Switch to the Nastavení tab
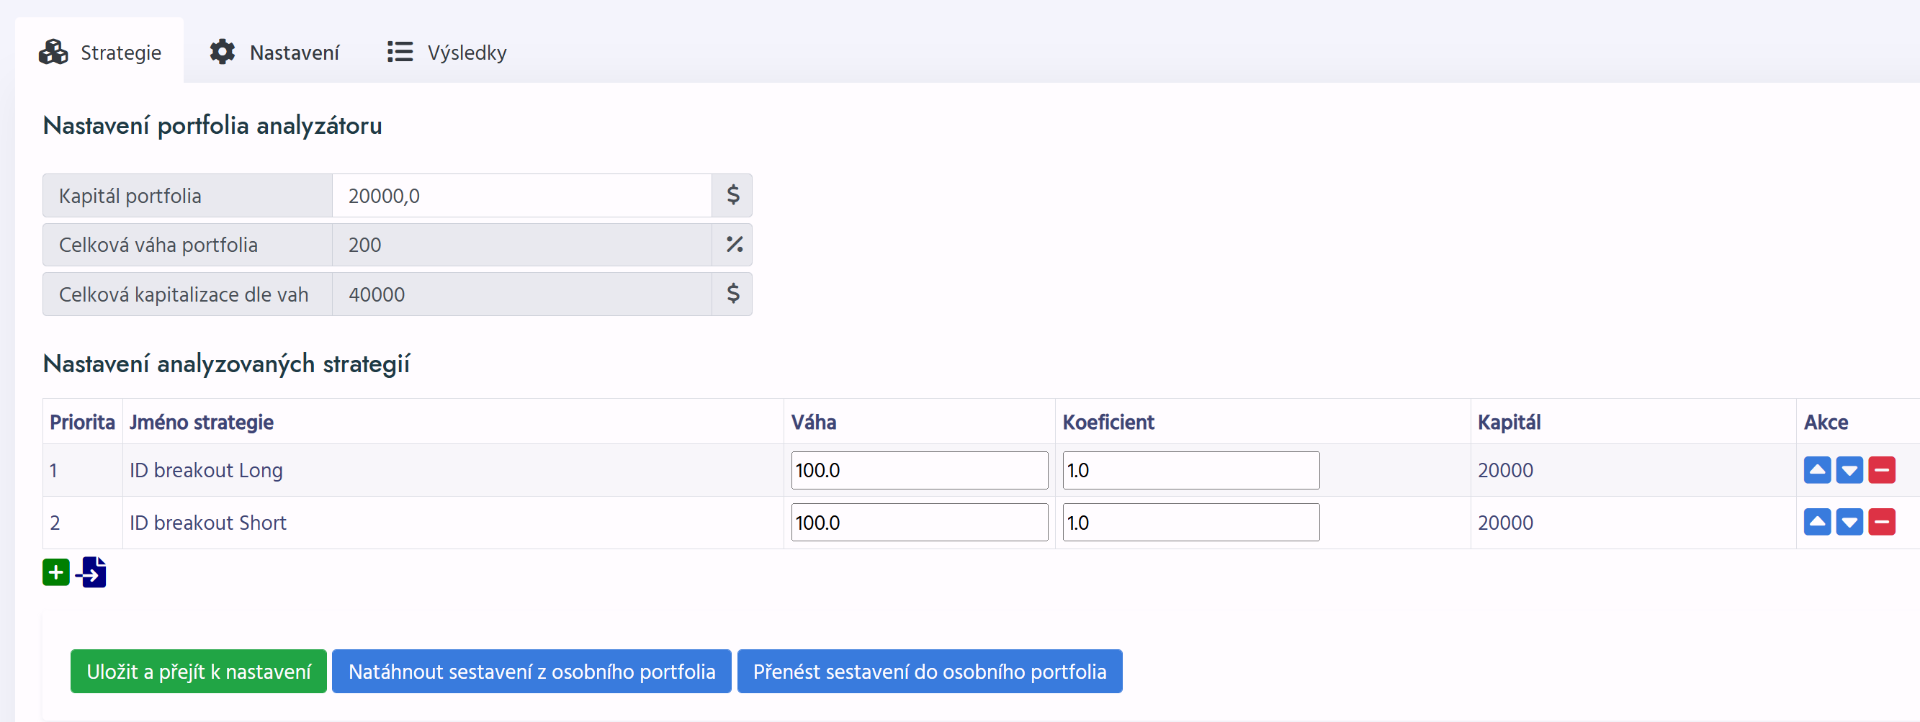The image size is (1920, 722). click(275, 52)
